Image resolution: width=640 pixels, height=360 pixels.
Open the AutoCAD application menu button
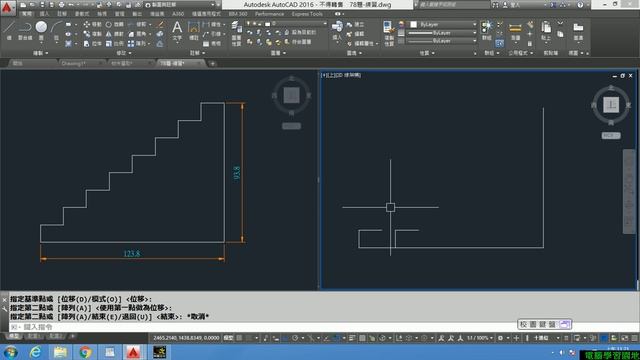click(x=7, y=7)
